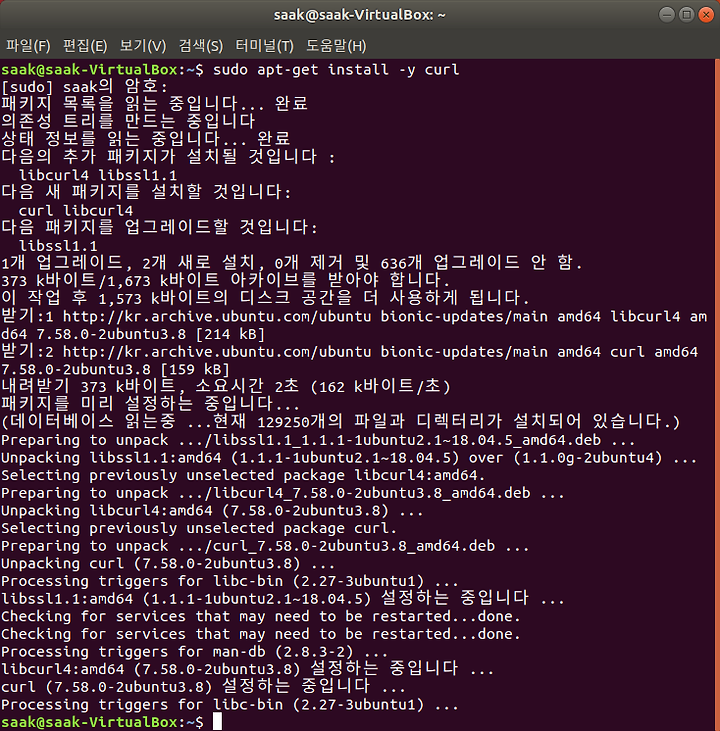Screen dimensions: 720x731
Task: Click the first 'Processing triggers for libc-bin' line
Action: pos(230,581)
